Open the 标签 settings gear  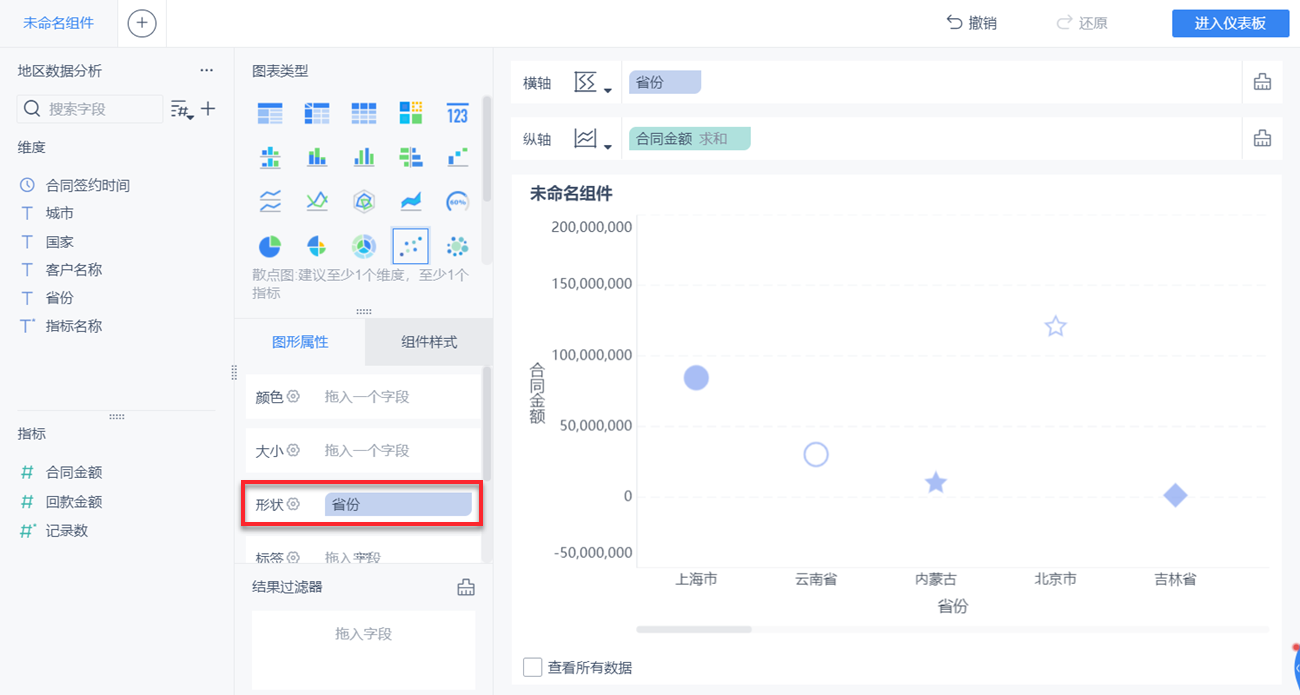(x=293, y=557)
